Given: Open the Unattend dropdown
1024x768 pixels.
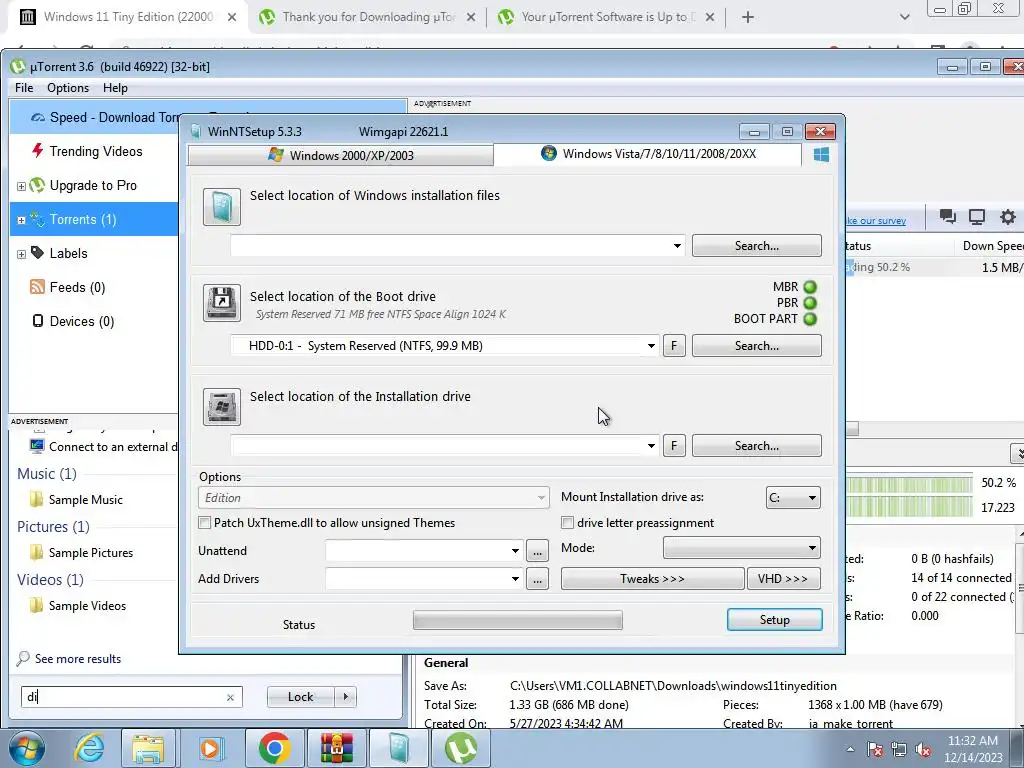Looking at the screenshot, I should click(x=515, y=551).
